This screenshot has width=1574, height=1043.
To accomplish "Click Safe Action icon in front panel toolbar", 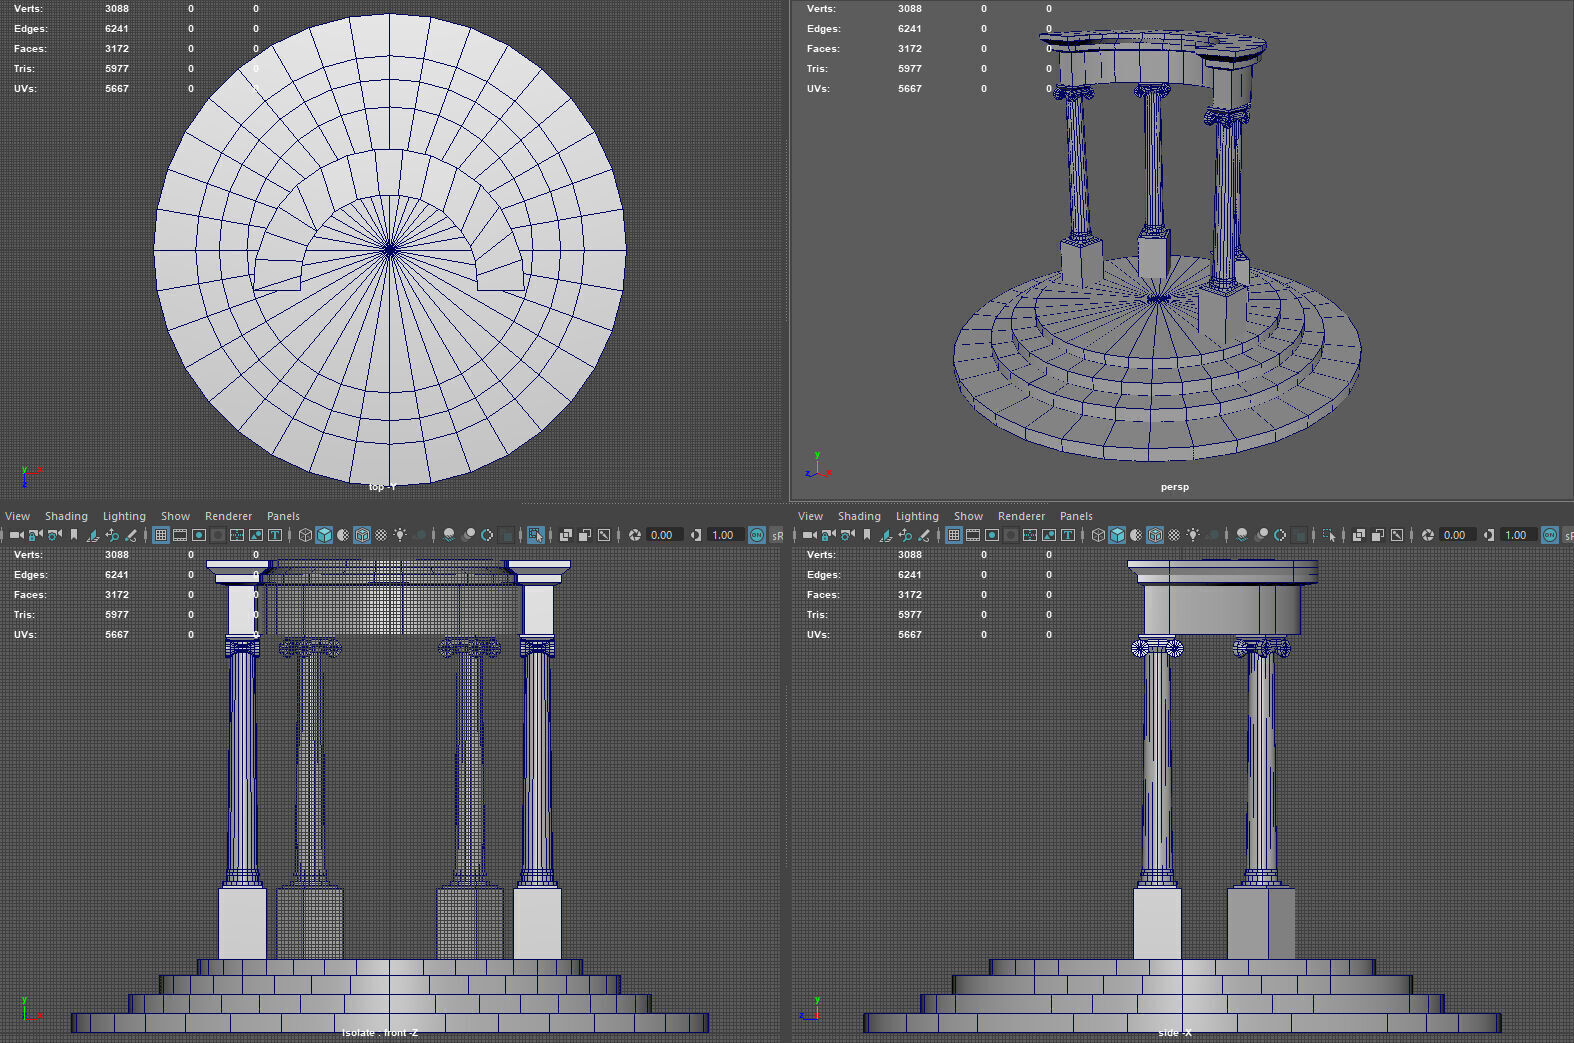I will click(x=256, y=535).
